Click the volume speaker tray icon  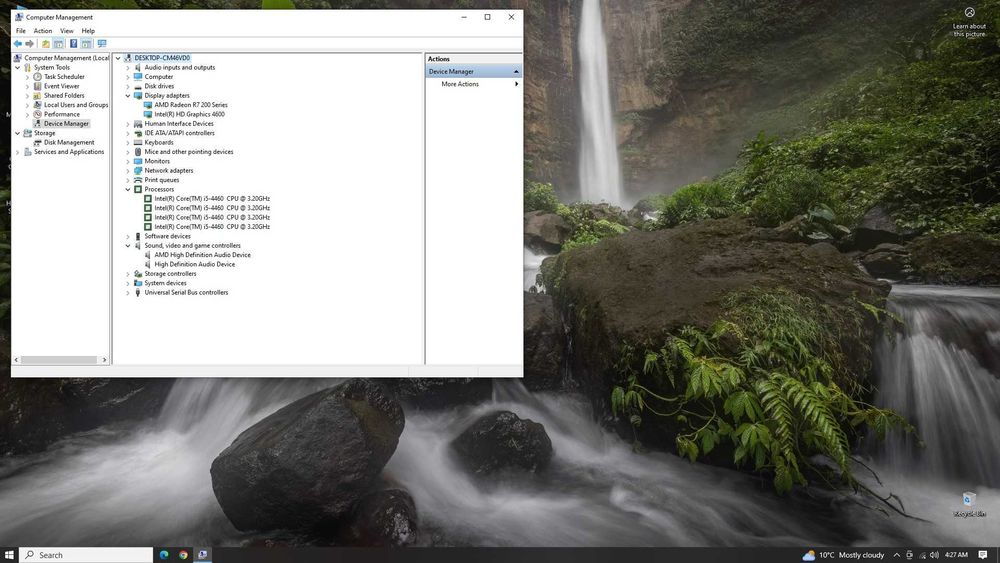tap(934, 555)
